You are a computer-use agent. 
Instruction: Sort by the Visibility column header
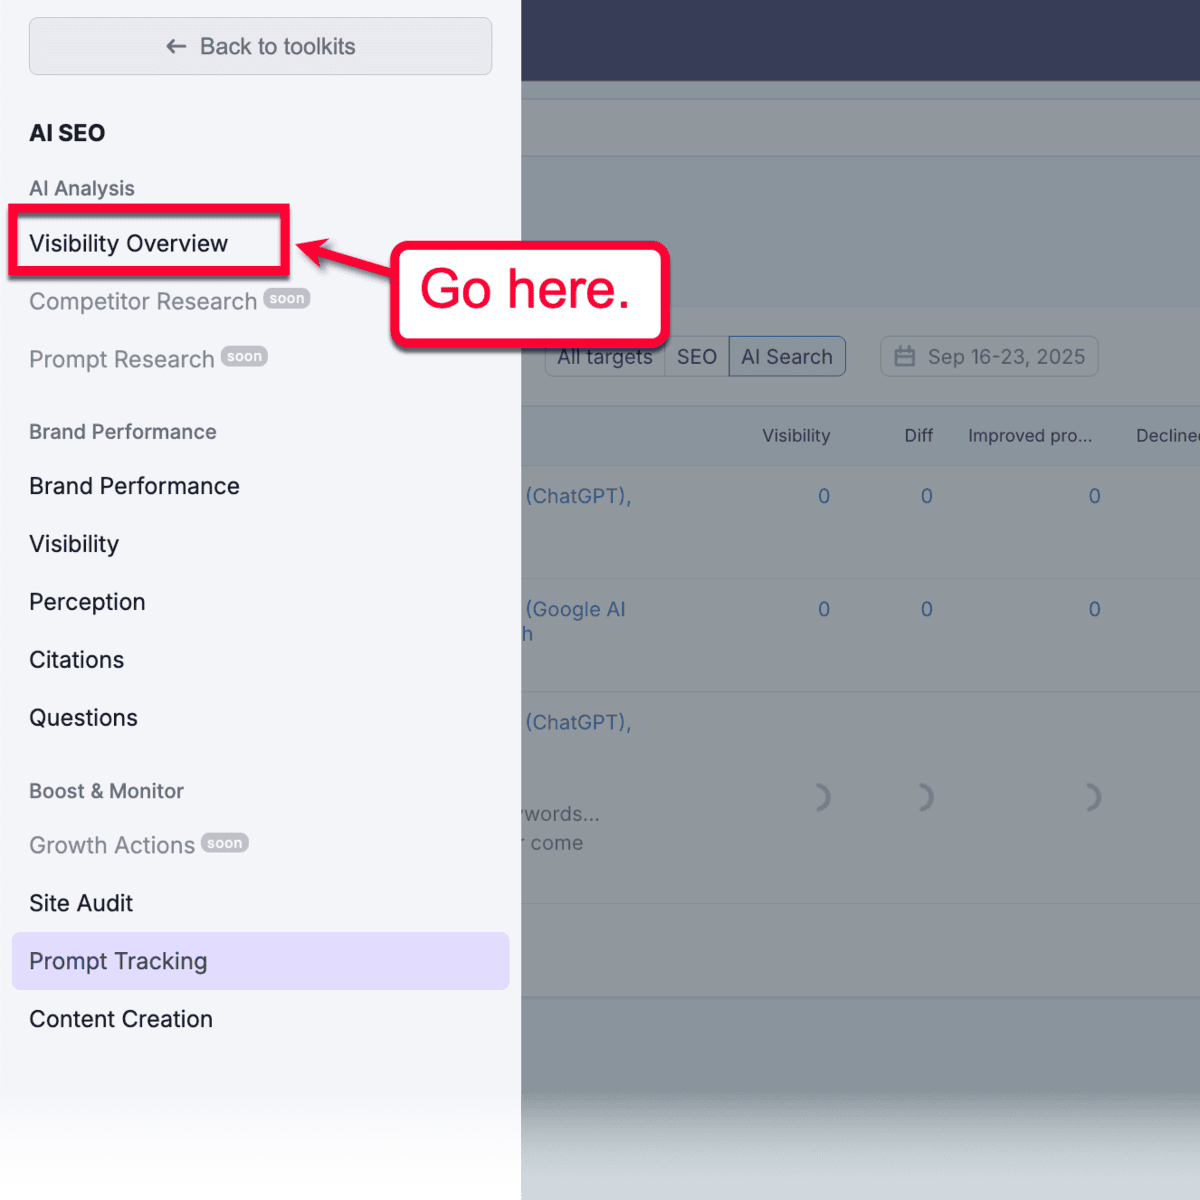[796, 436]
